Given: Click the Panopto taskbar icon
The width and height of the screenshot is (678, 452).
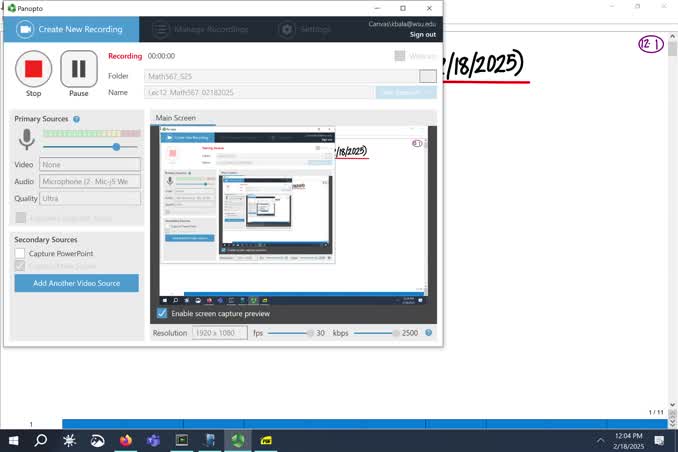Looking at the screenshot, I should [238, 440].
